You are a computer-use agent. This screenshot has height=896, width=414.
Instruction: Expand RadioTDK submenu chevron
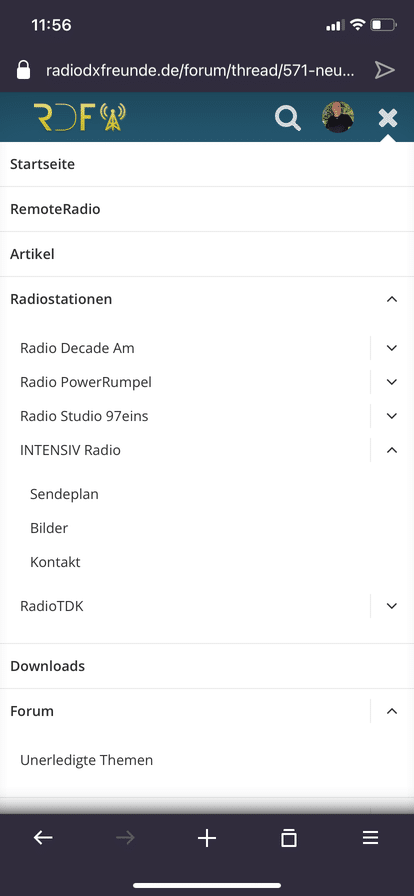(392, 606)
